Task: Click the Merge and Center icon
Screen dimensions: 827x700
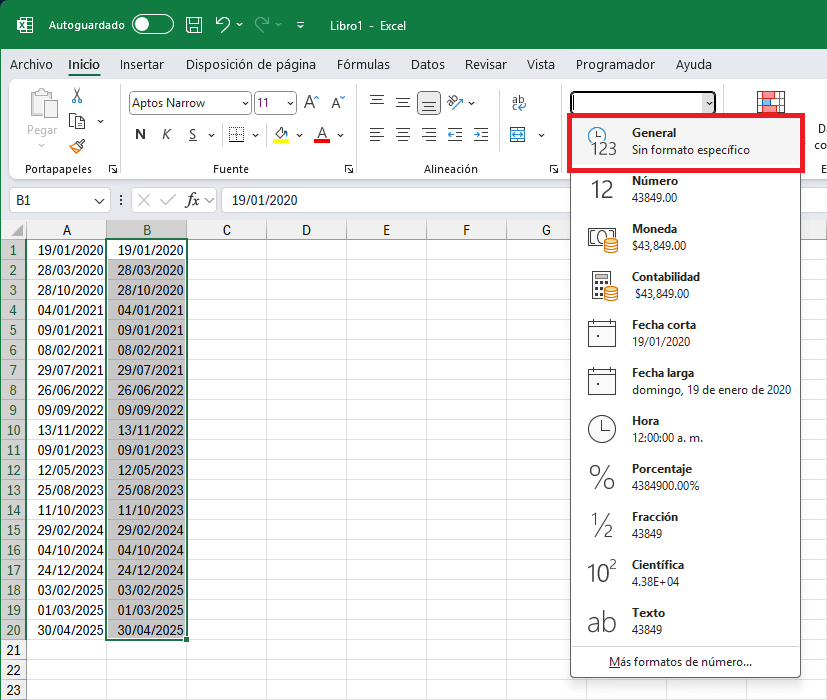Action: tap(518, 135)
